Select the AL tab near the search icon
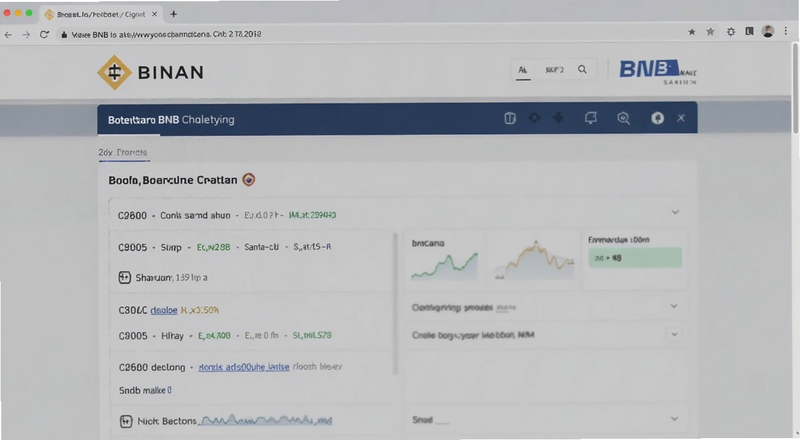800x440 pixels. (522, 70)
